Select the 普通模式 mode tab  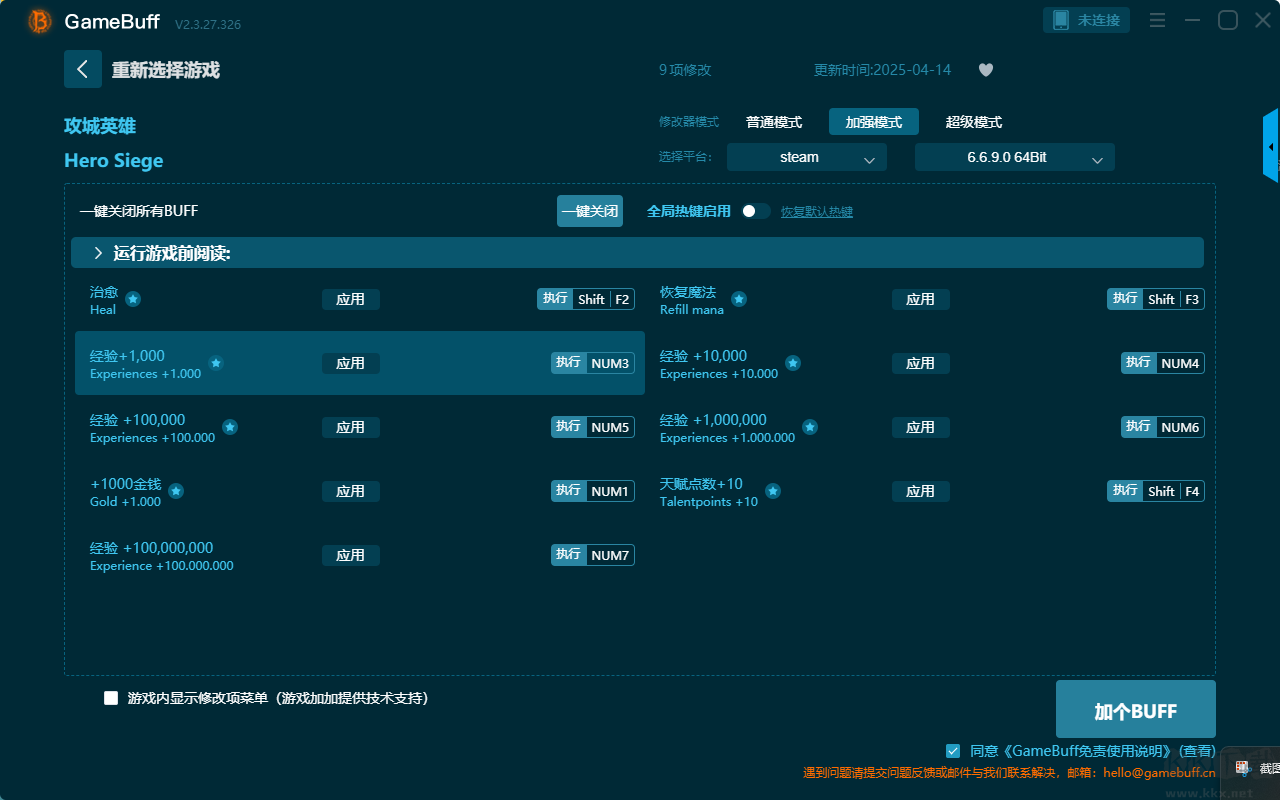click(x=774, y=122)
